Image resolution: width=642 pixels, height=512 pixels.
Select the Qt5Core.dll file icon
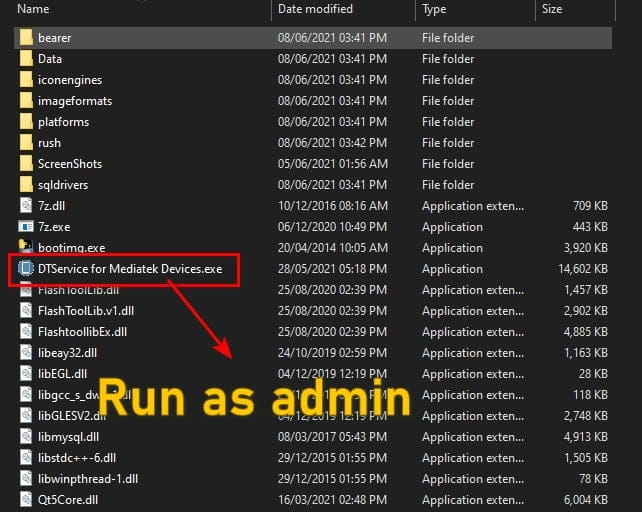coord(25,499)
